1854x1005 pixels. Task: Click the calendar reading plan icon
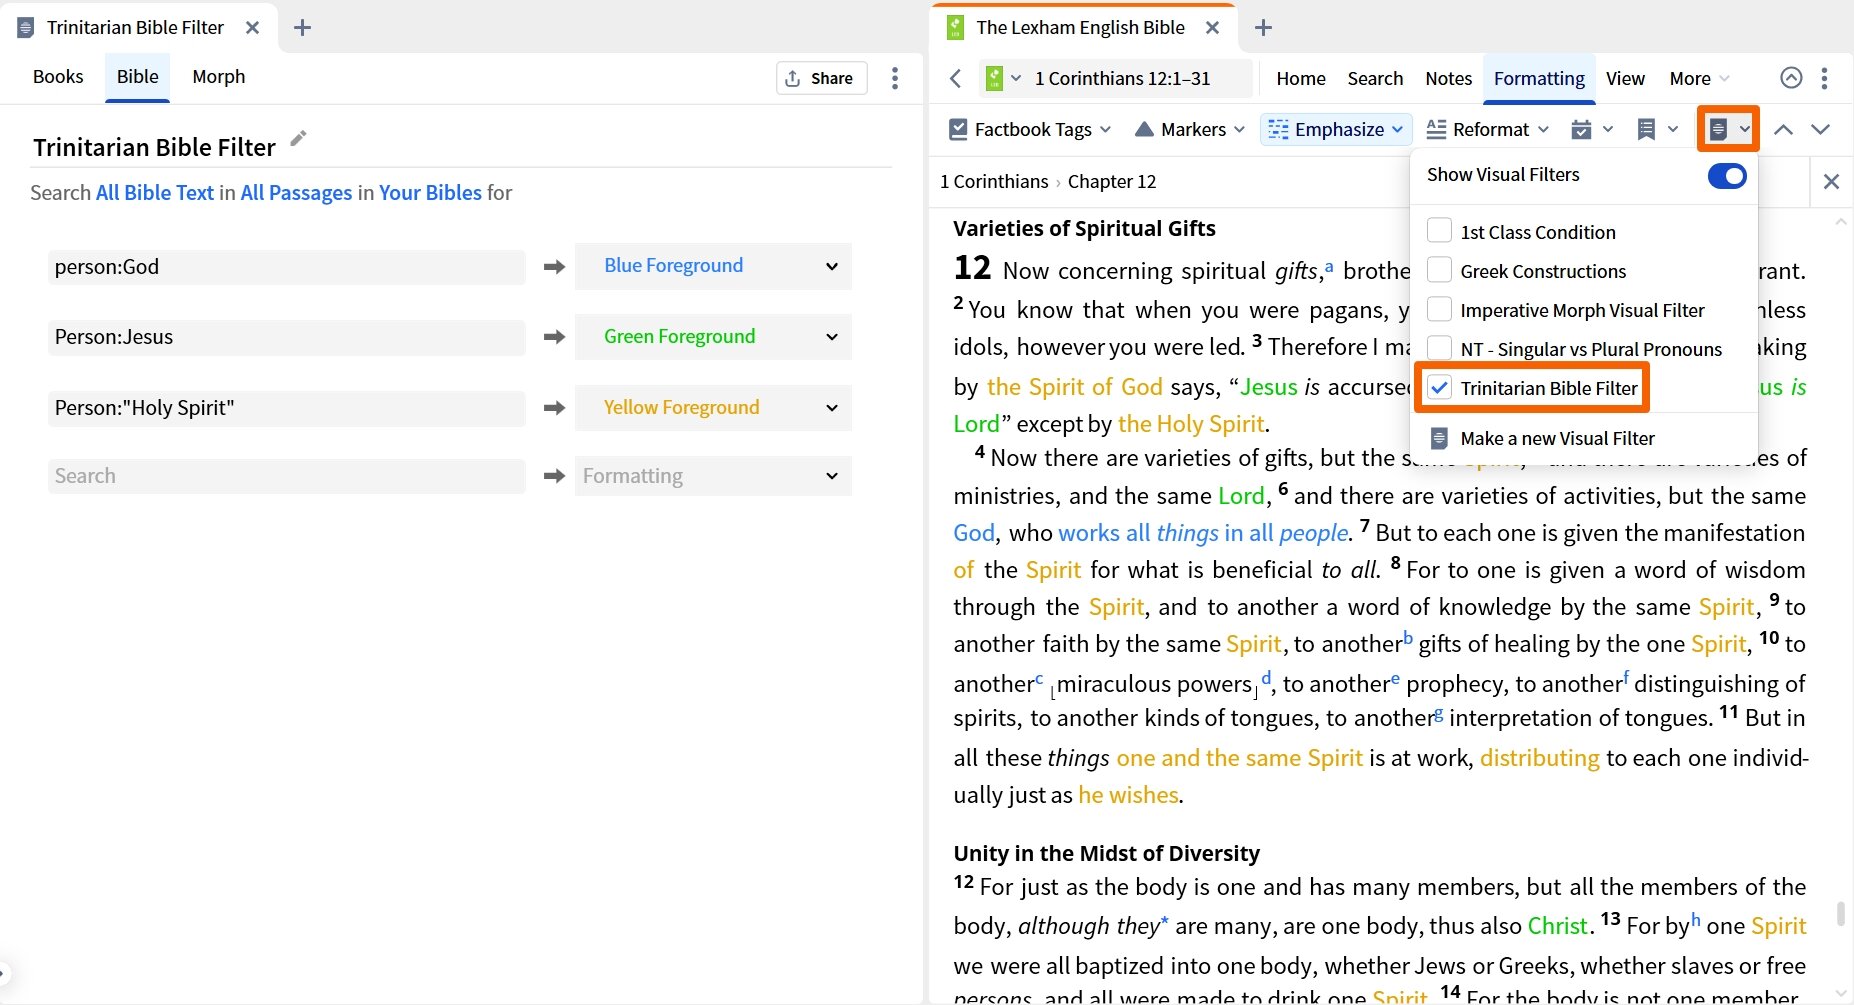pos(1581,129)
